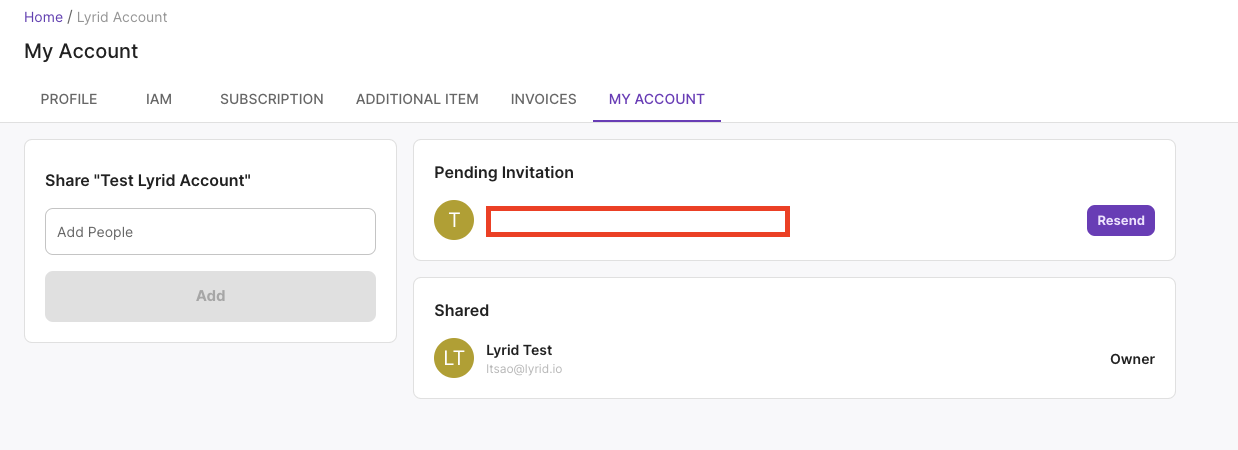Click the red-outlined pending invitee field
1238x450 pixels.
coord(638,221)
